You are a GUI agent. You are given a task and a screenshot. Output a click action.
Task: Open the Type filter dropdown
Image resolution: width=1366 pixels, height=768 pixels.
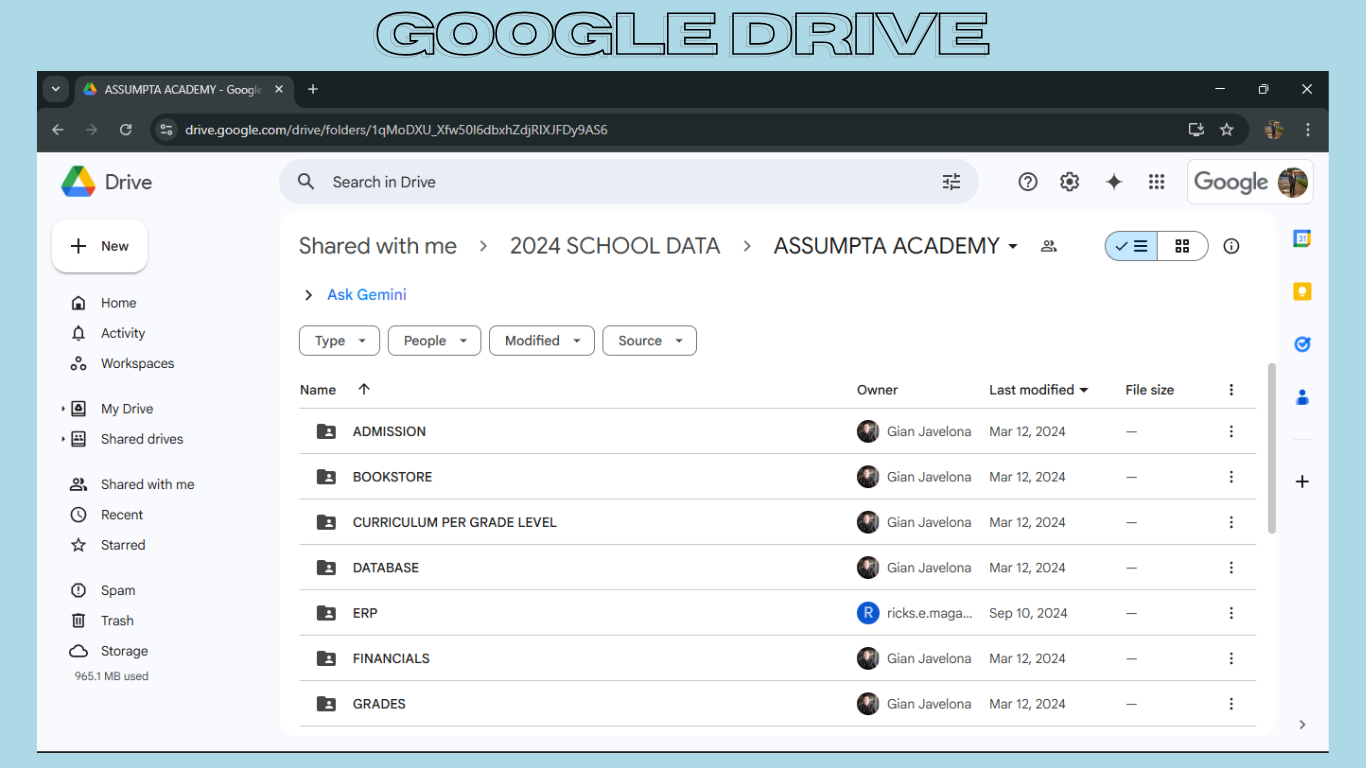[339, 341]
